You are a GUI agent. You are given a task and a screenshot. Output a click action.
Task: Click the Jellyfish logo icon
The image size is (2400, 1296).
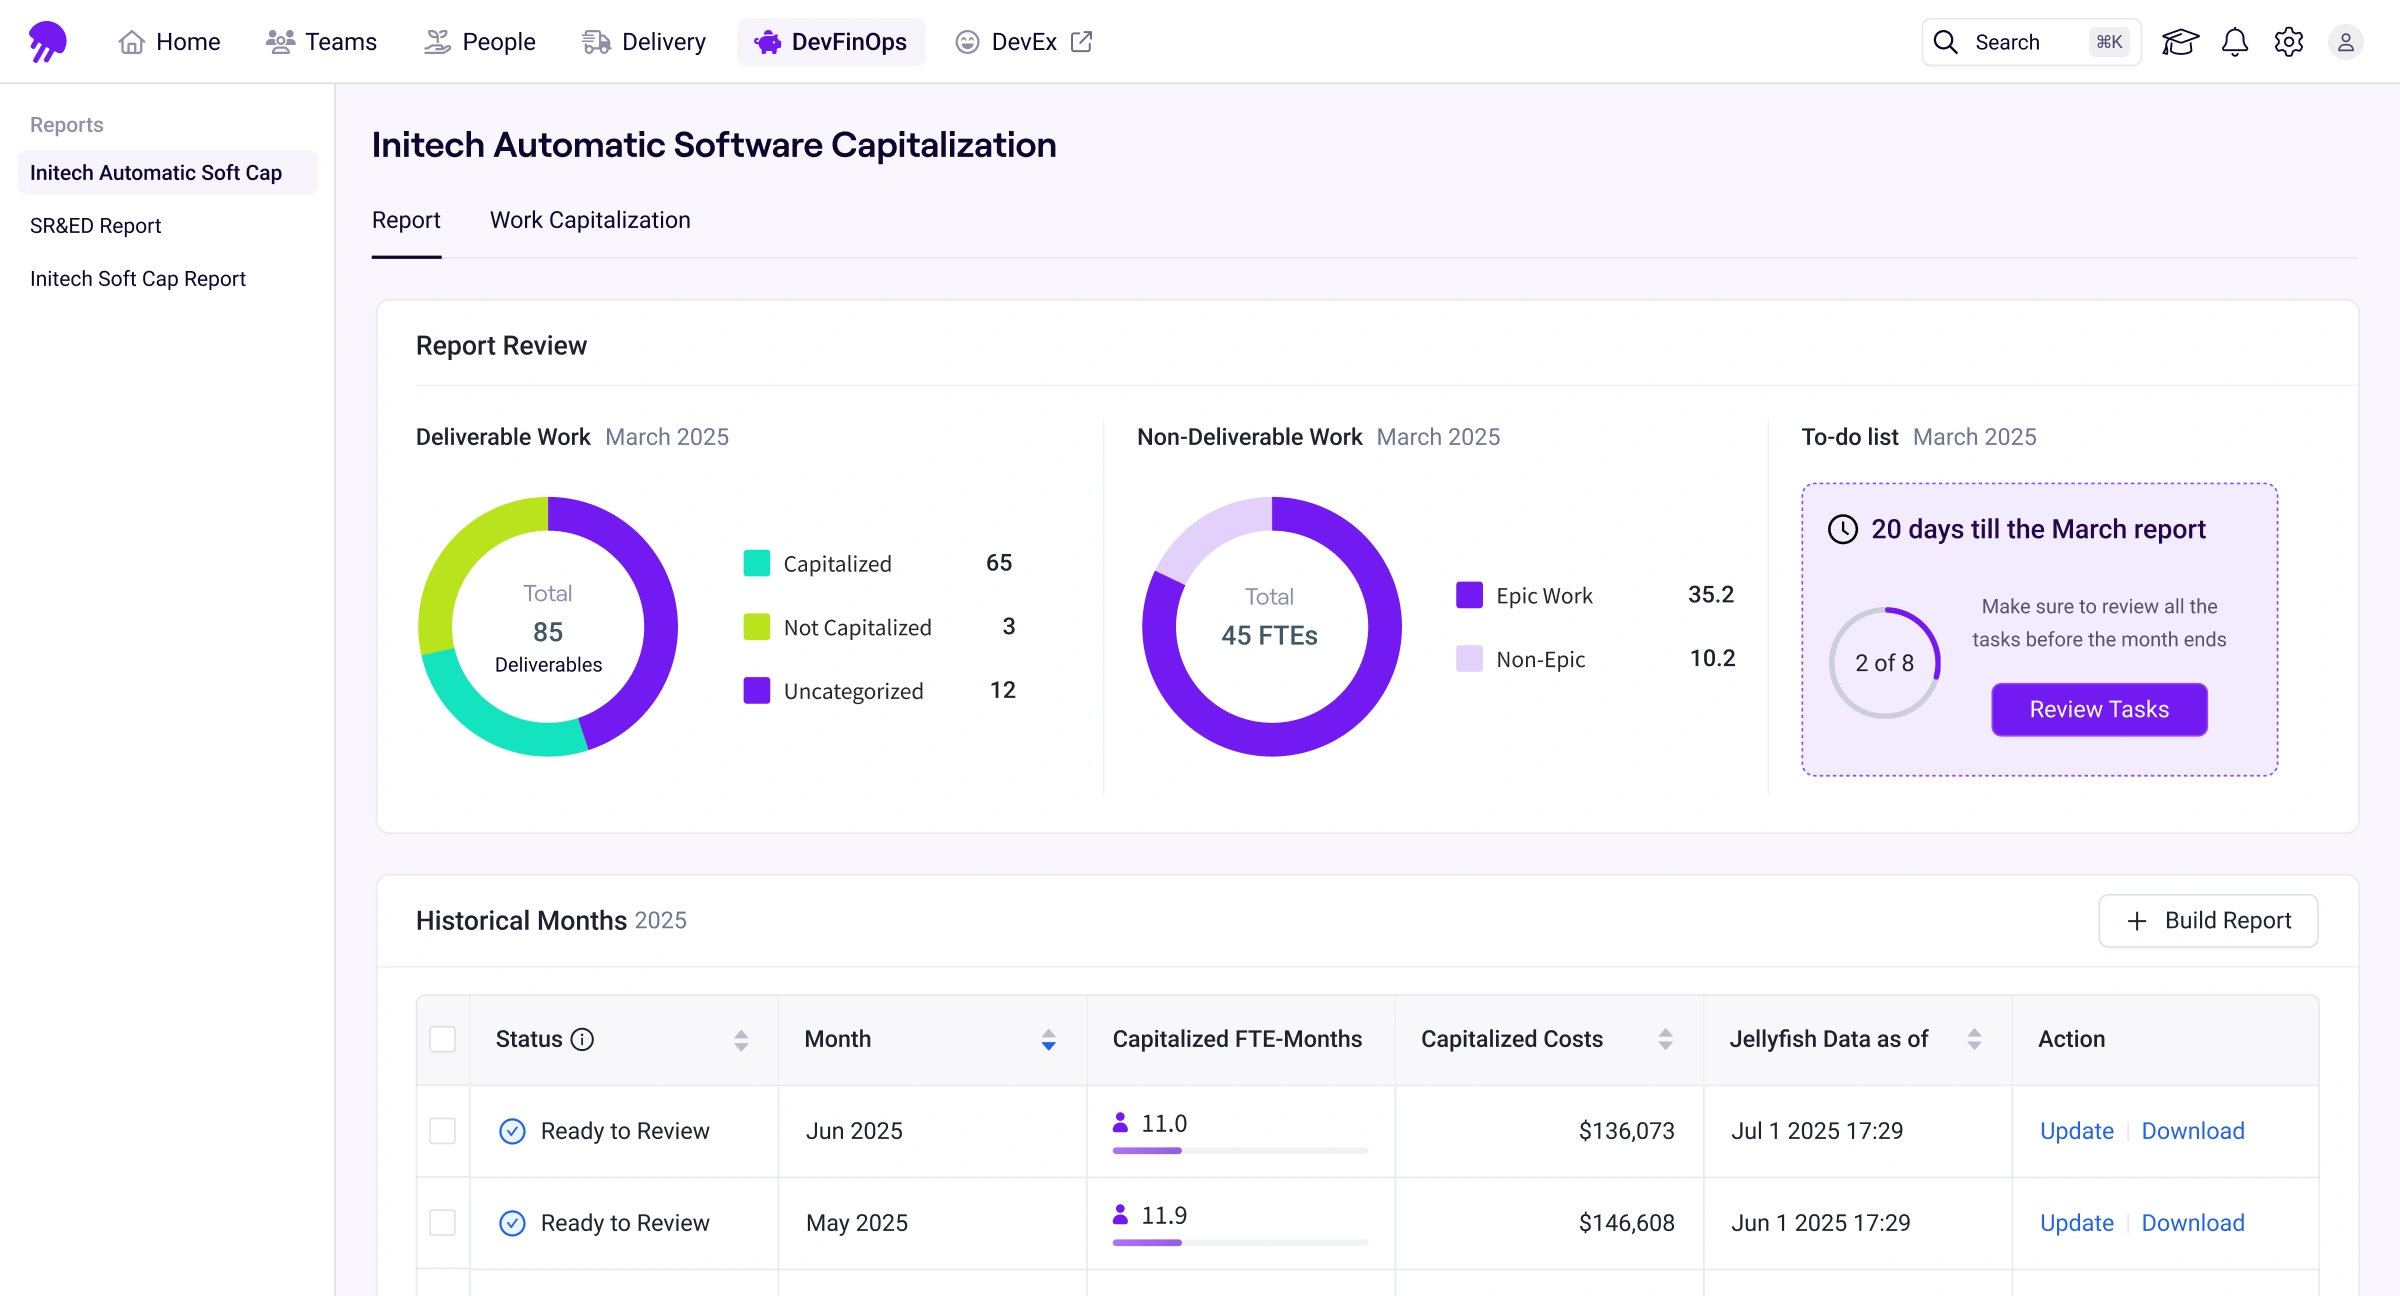[x=47, y=42]
